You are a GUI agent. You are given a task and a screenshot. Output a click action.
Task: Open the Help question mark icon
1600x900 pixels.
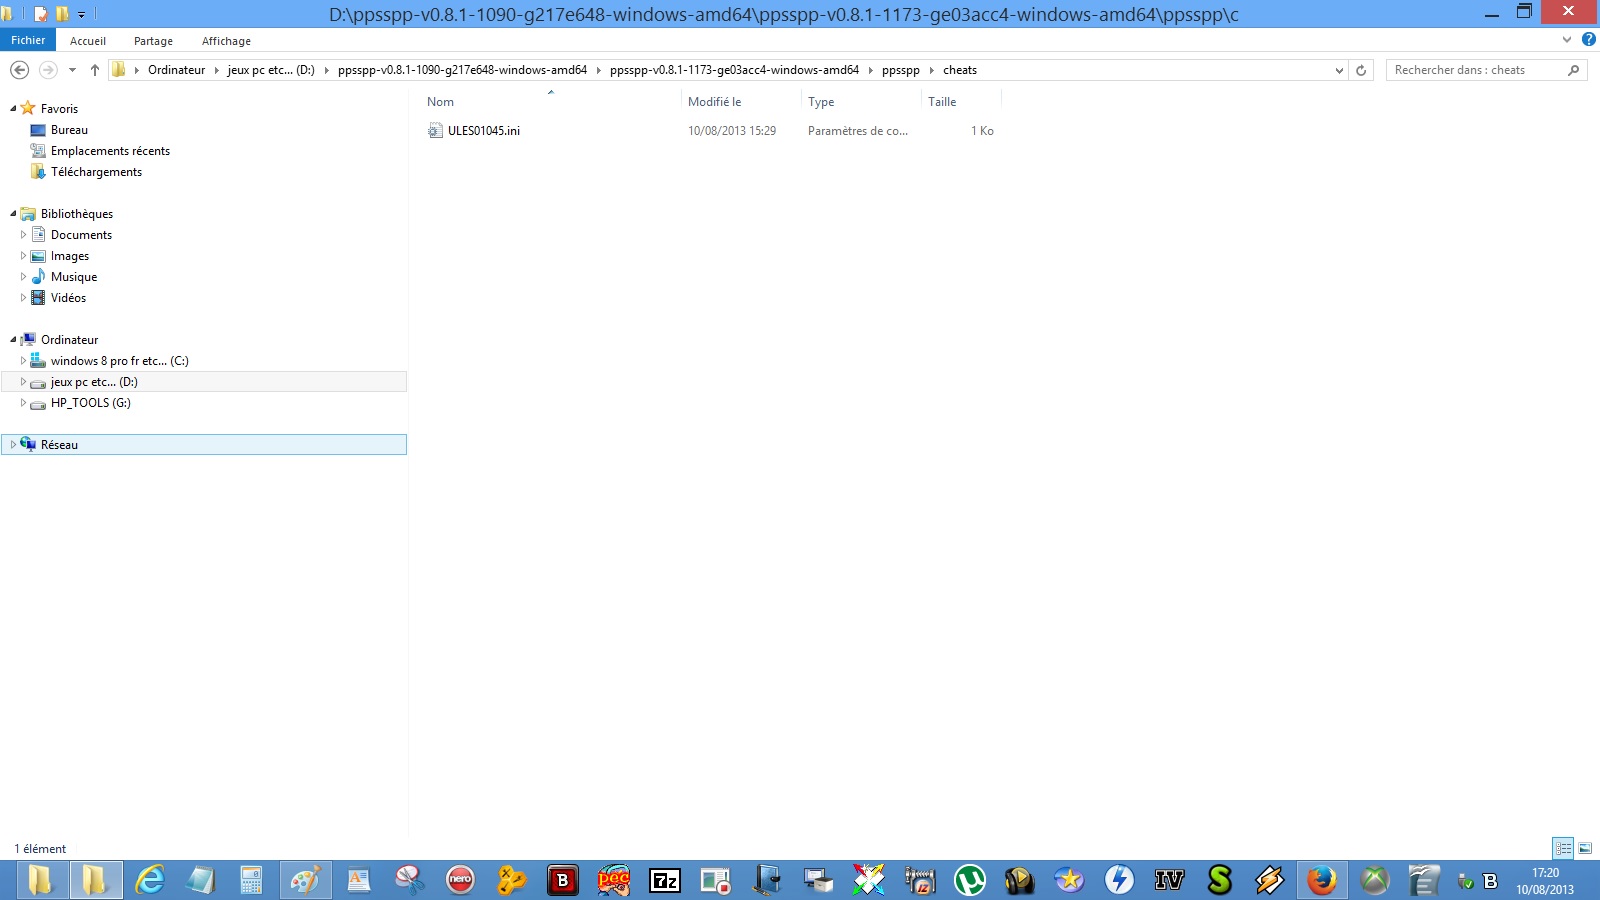1588,40
